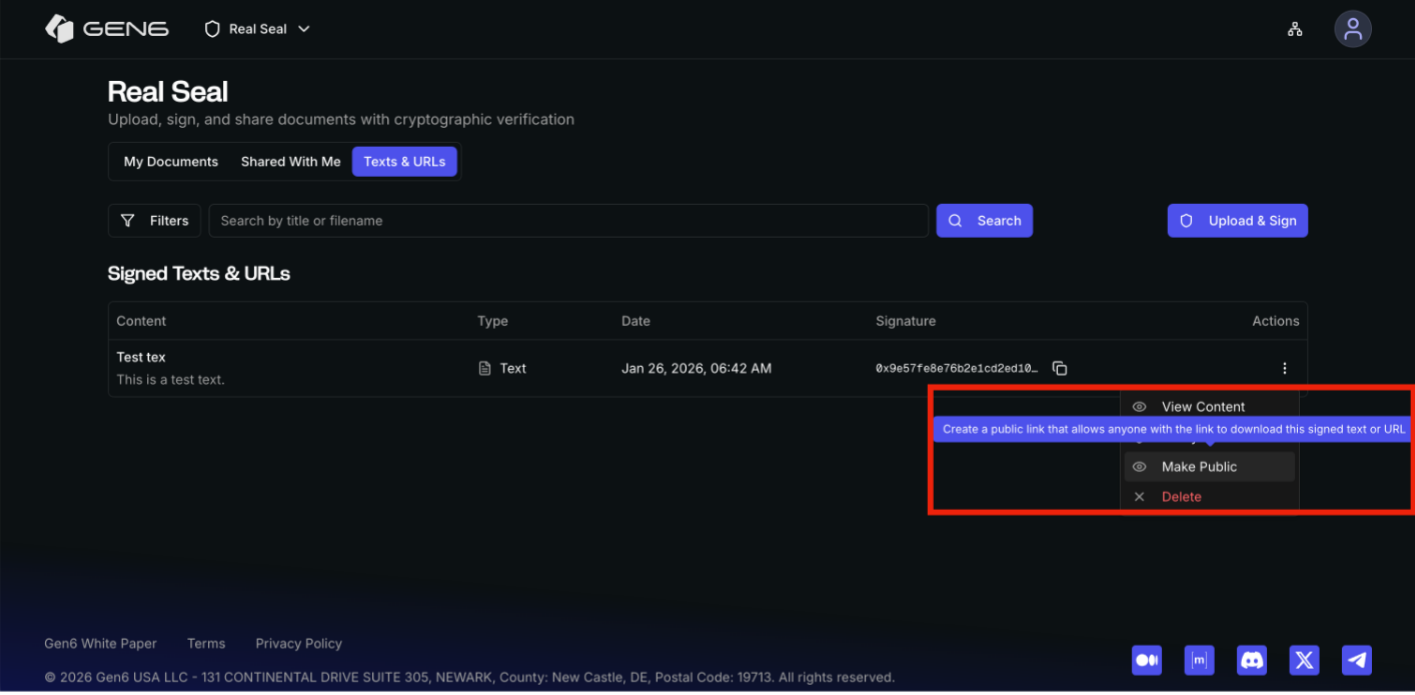This screenshot has height=695, width=1415.
Task: Switch to the Shared With Me tab
Action: point(290,162)
